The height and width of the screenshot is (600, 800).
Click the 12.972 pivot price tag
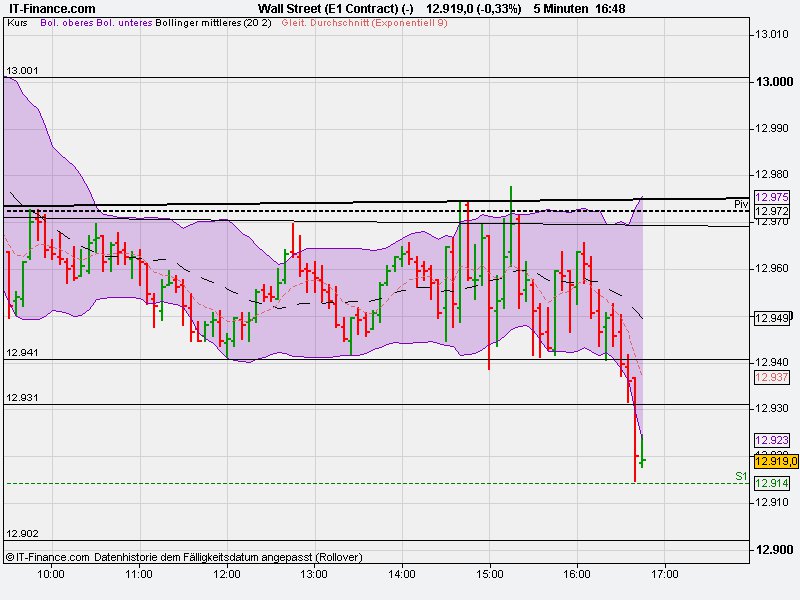coord(770,212)
